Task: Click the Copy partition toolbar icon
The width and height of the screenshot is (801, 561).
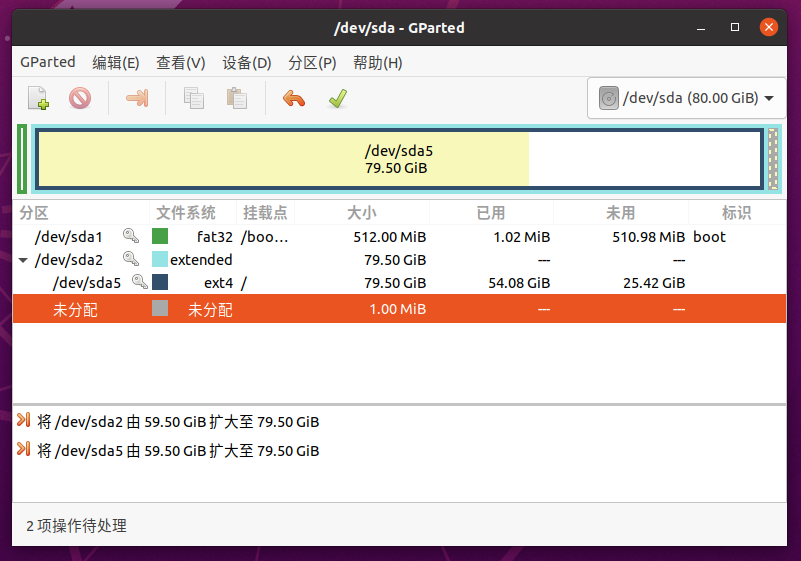Action: point(194,98)
